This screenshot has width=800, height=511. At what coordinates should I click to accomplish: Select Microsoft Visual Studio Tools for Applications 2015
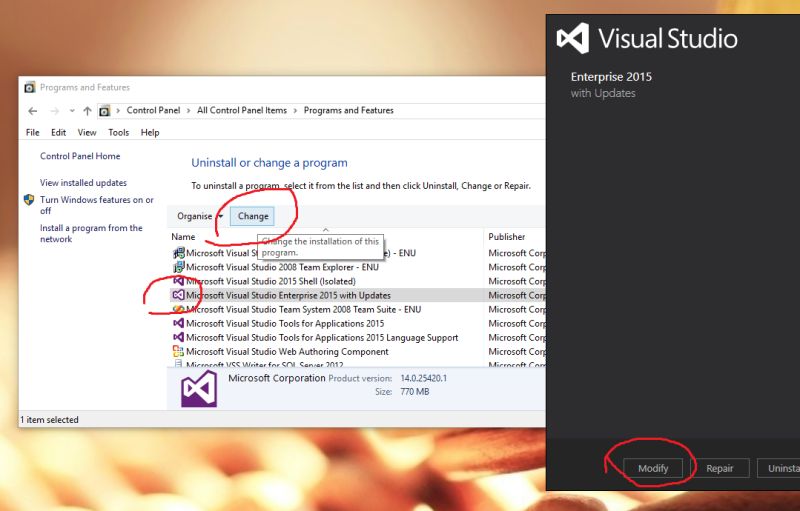(x=285, y=323)
